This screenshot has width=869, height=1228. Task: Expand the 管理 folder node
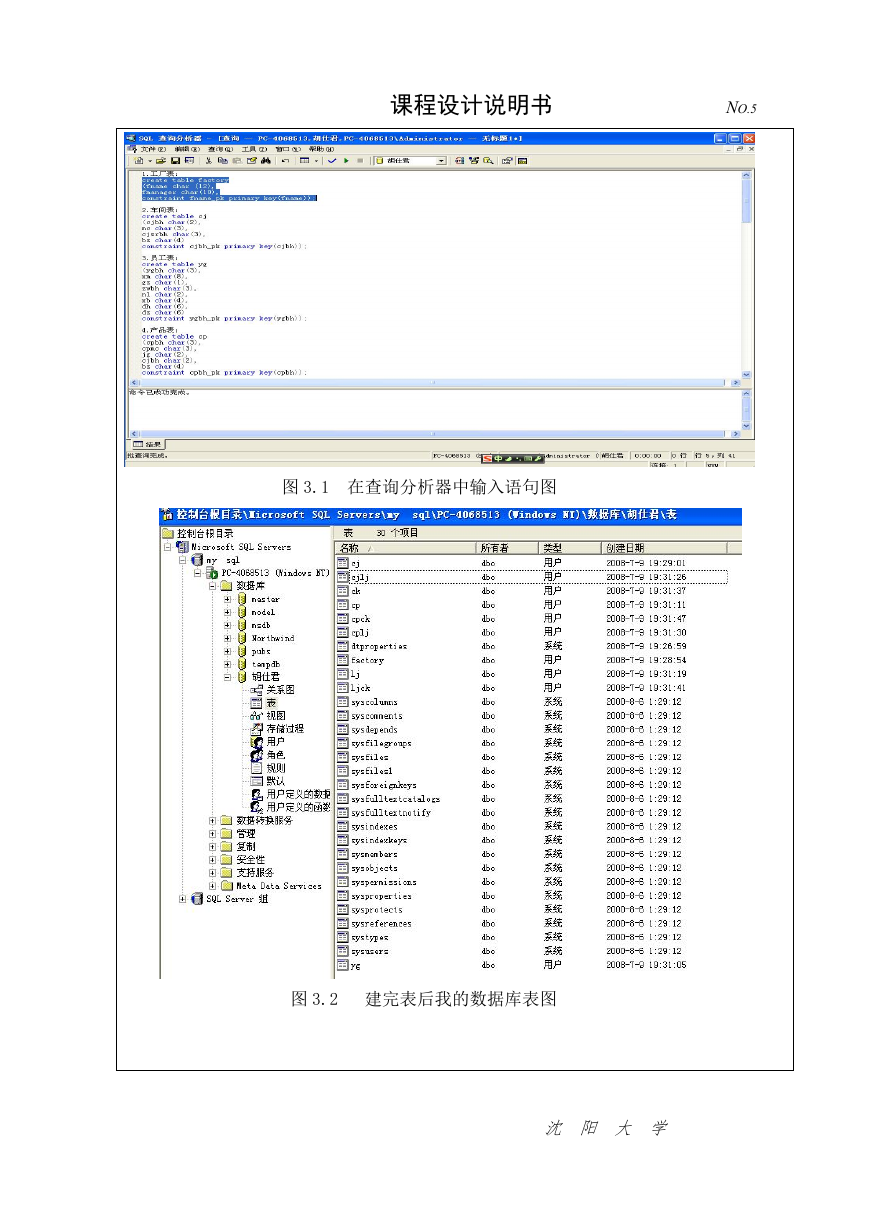pyautogui.click(x=213, y=834)
